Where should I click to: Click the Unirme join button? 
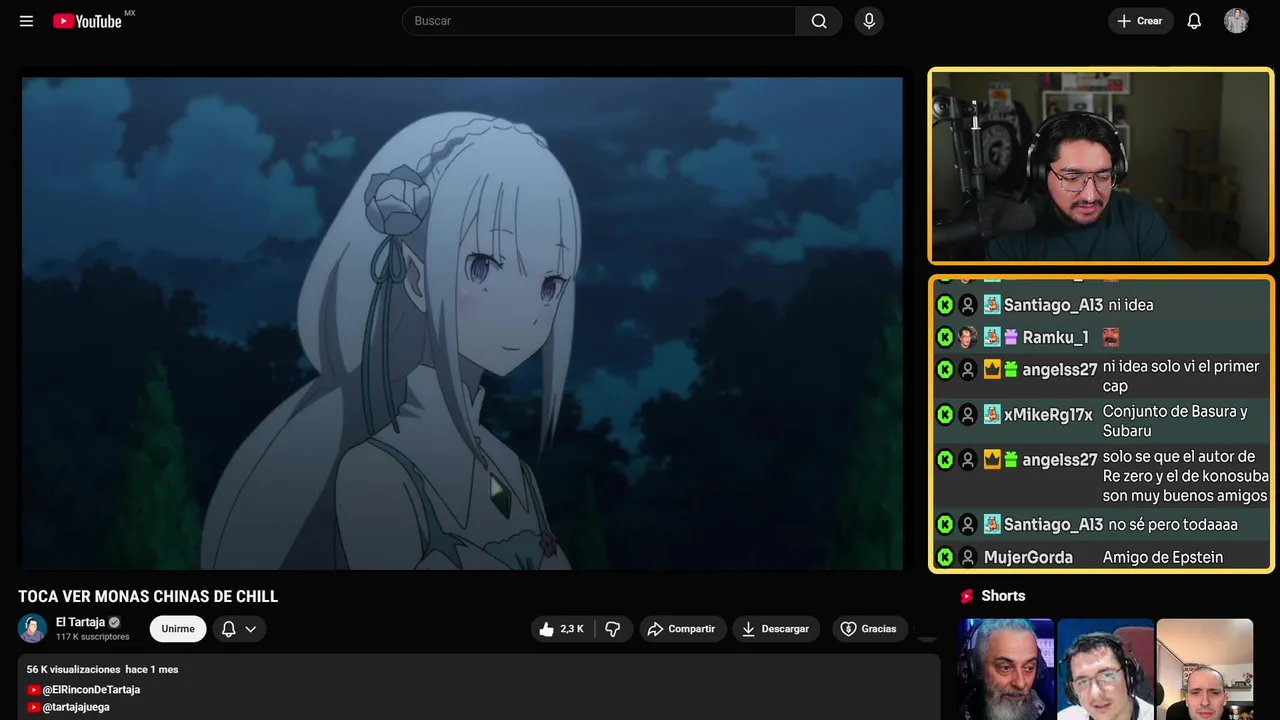pos(178,629)
